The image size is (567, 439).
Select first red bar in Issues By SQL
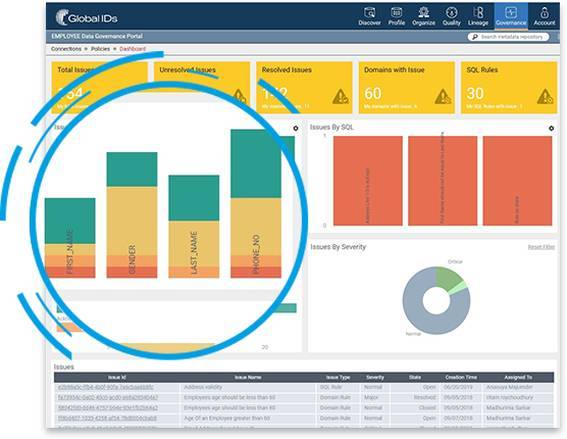(x=368, y=181)
